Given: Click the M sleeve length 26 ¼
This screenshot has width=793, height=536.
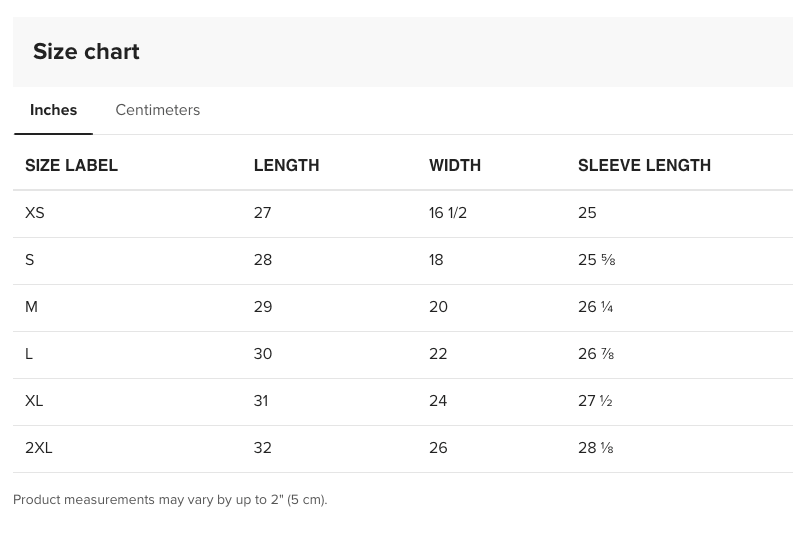Looking at the screenshot, I should click(x=595, y=307).
